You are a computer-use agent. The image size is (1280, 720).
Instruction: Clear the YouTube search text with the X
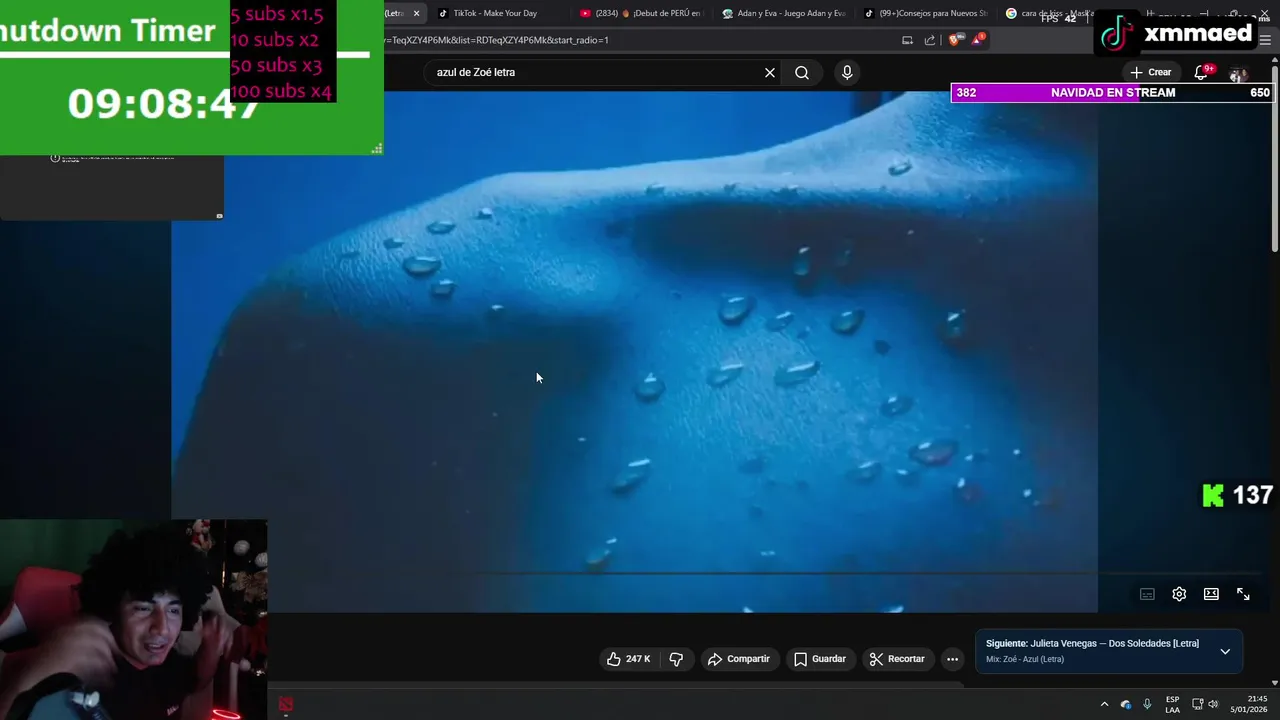tap(770, 72)
